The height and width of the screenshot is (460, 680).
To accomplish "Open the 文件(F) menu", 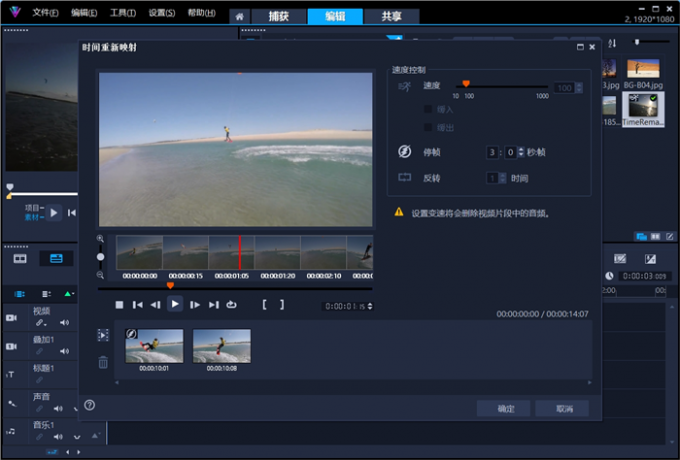I will (x=45, y=13).
